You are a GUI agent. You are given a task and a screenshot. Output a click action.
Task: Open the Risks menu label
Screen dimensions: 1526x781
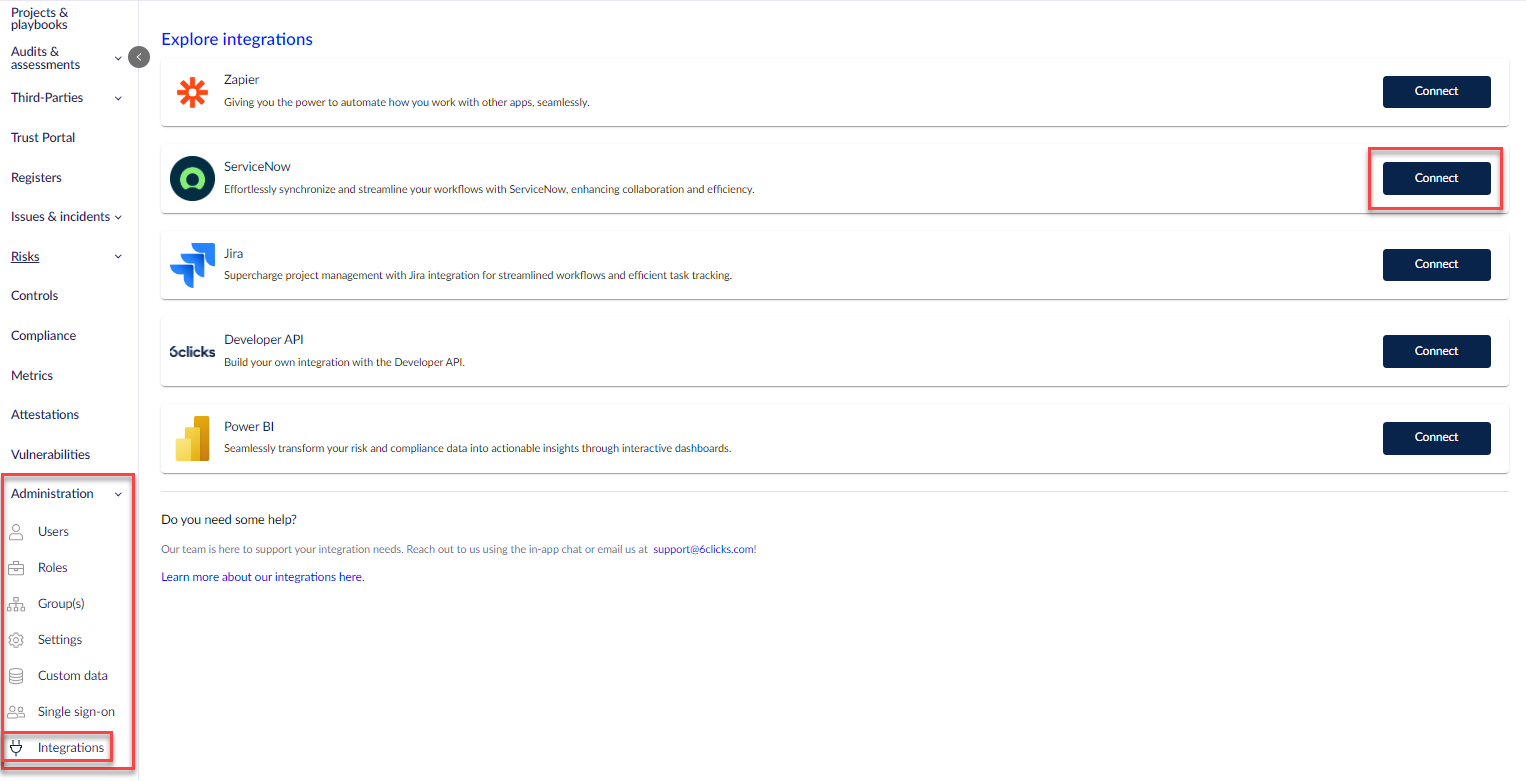25,257
